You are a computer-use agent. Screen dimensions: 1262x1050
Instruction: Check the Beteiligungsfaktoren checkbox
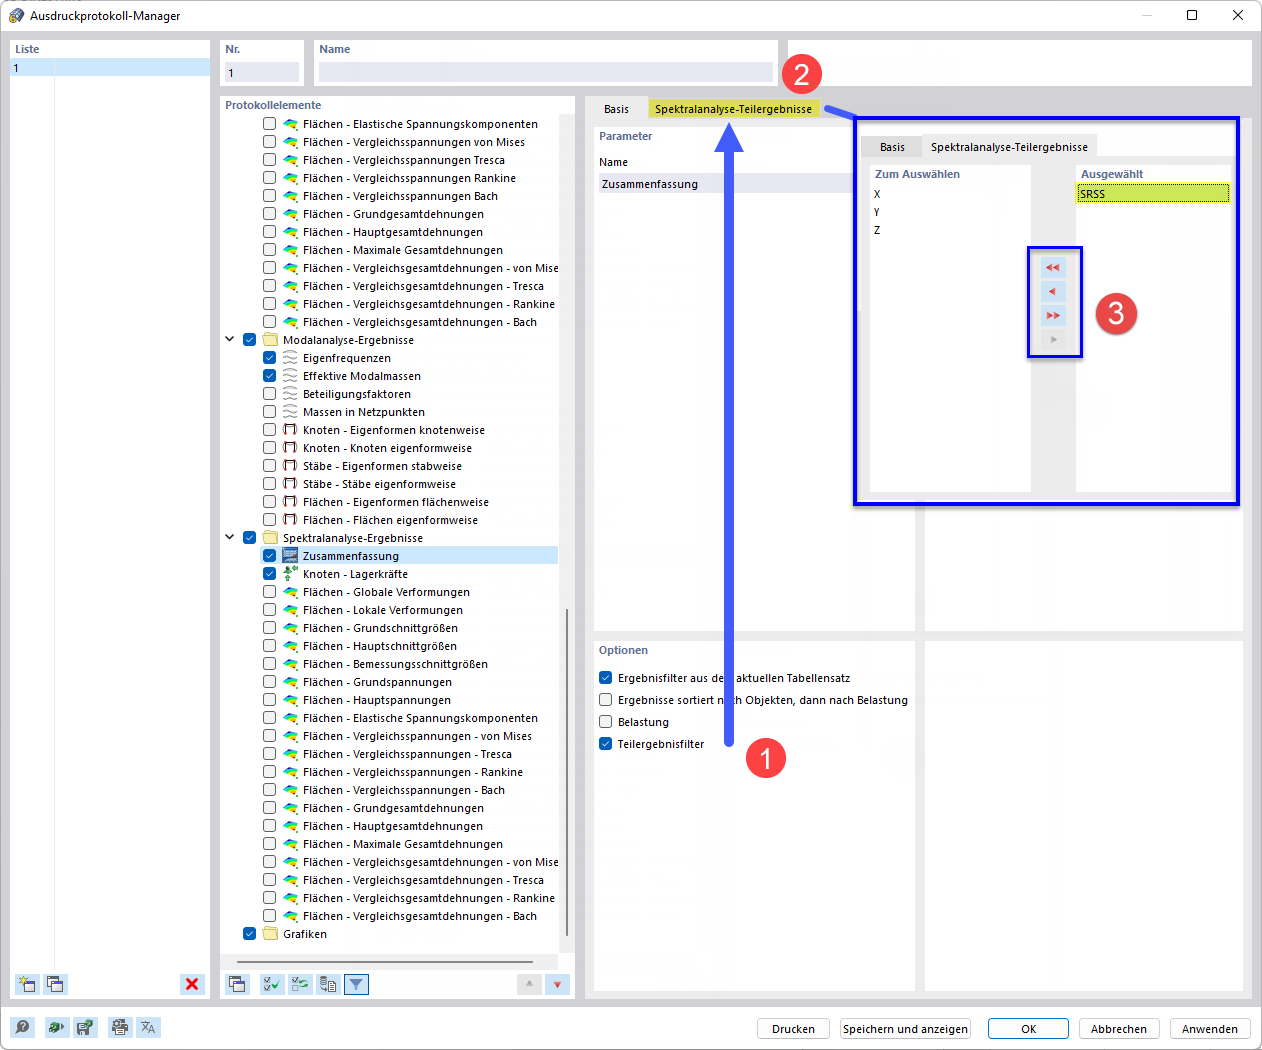(x=269, y=394)
